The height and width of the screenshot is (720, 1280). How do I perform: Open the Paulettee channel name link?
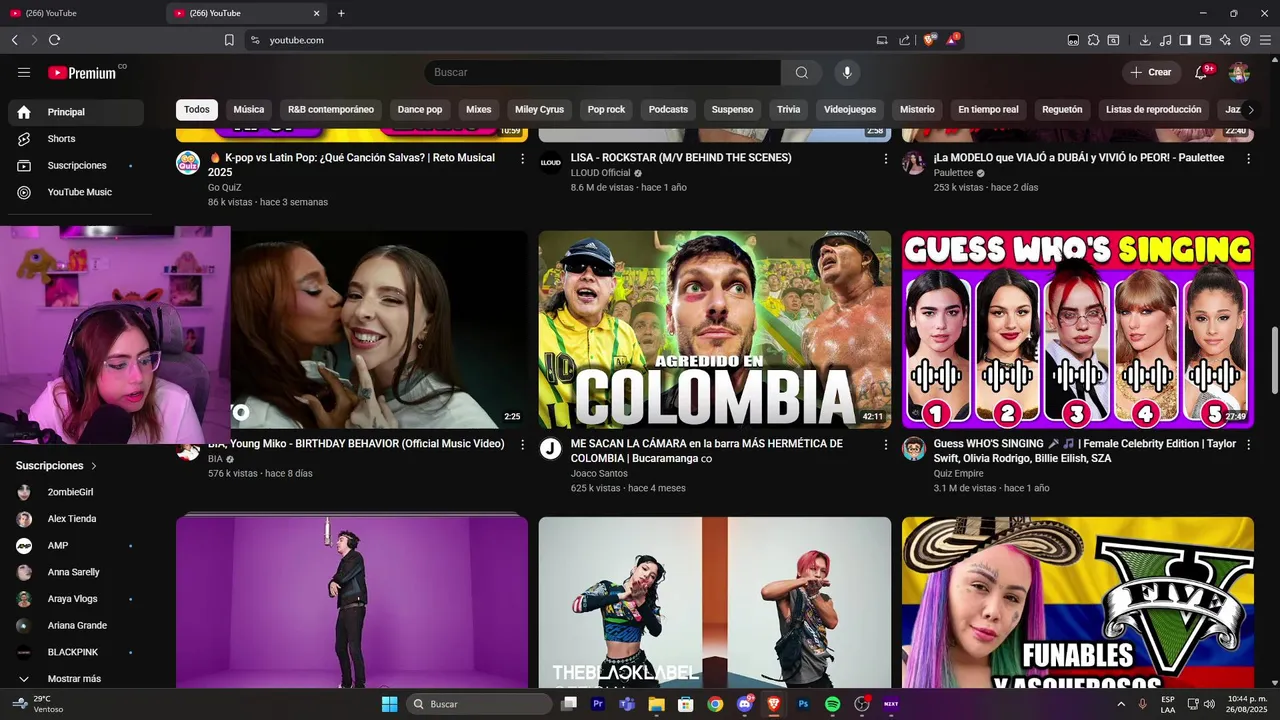click(x=953, y=173)
